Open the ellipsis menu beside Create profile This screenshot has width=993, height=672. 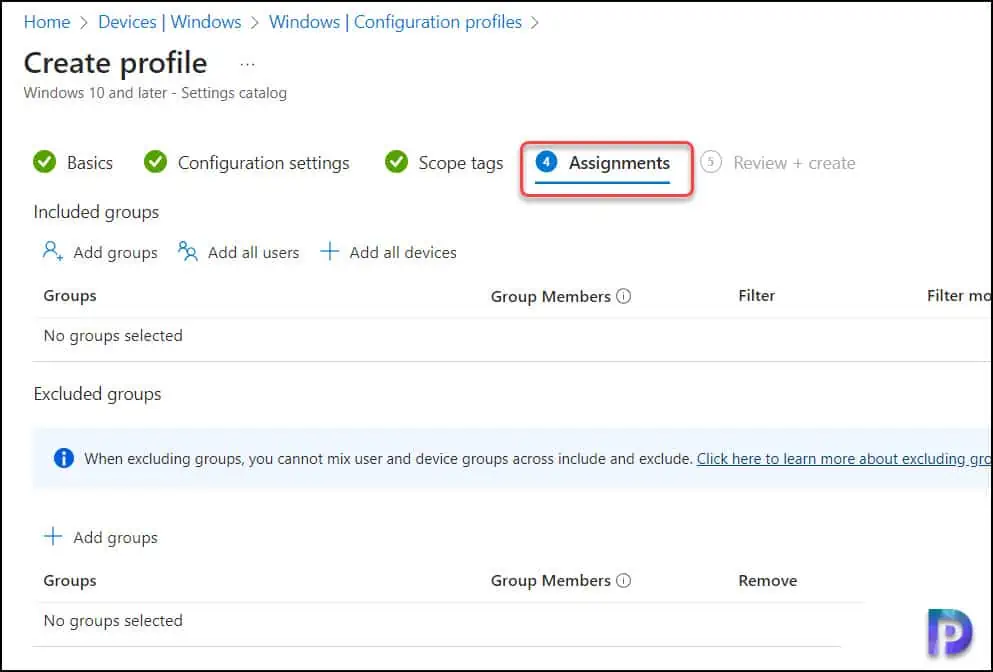coord(248,64)
